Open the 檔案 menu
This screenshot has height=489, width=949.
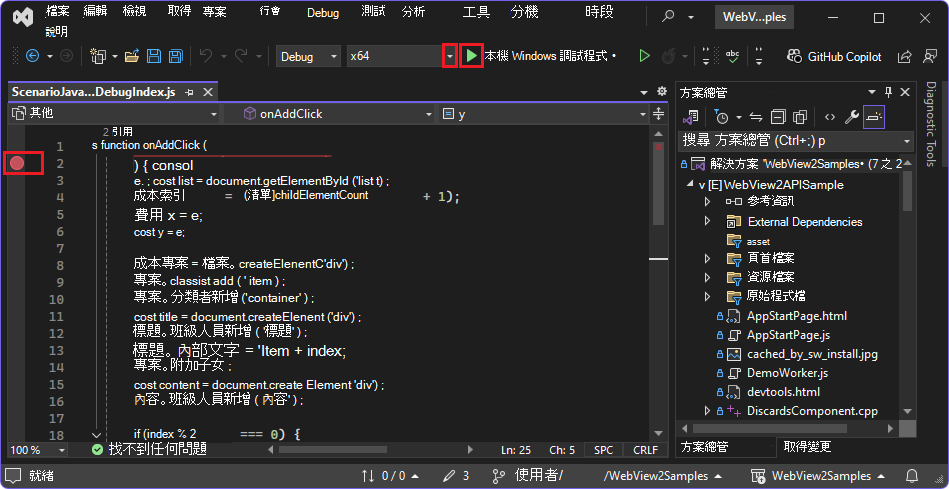[57, 11]
